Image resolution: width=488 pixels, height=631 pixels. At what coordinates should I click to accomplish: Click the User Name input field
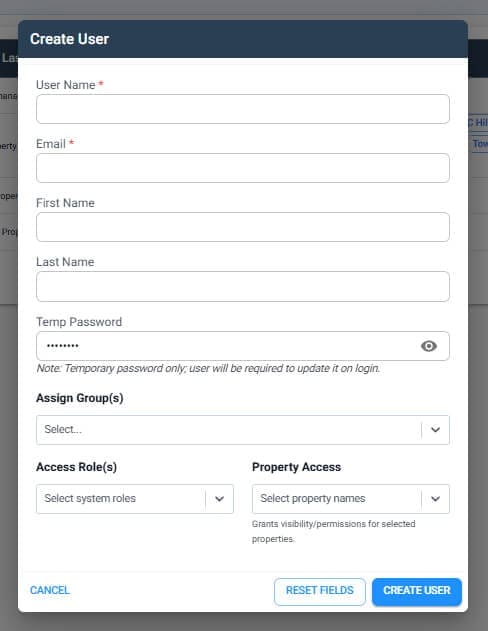pos(243,109)
